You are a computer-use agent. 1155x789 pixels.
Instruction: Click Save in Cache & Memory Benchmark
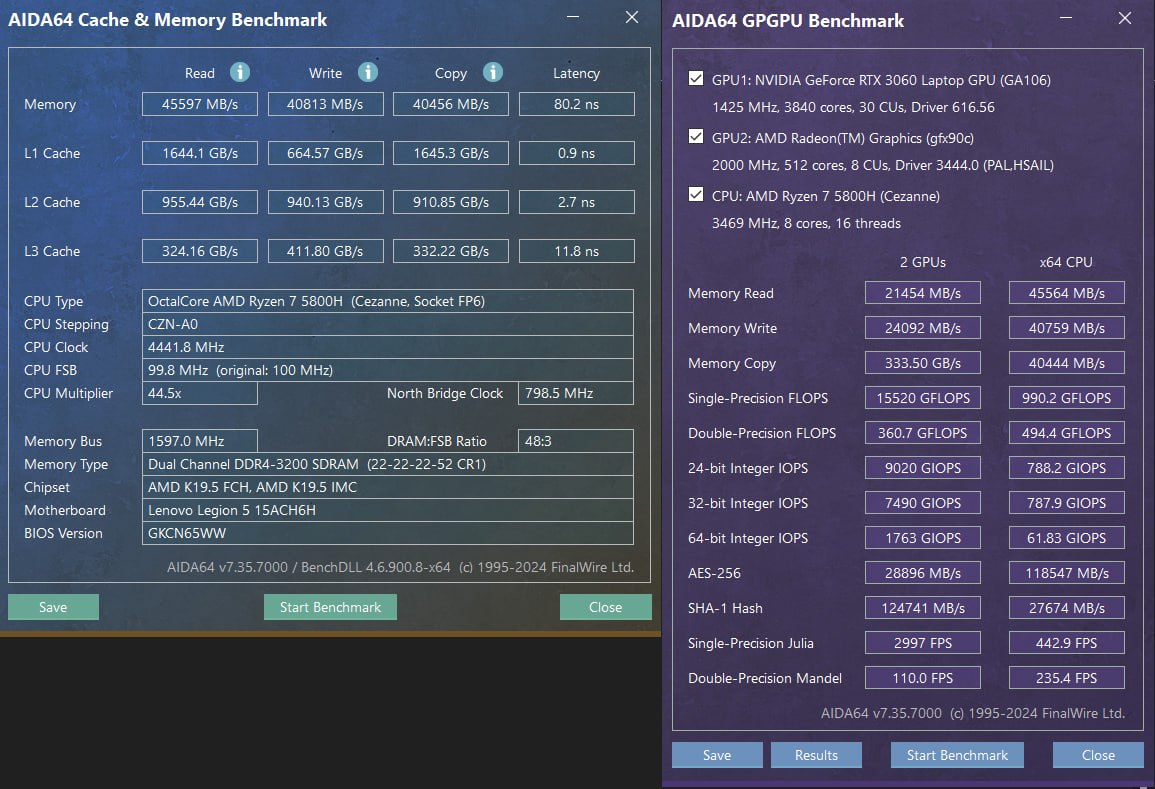coord(53,607)
